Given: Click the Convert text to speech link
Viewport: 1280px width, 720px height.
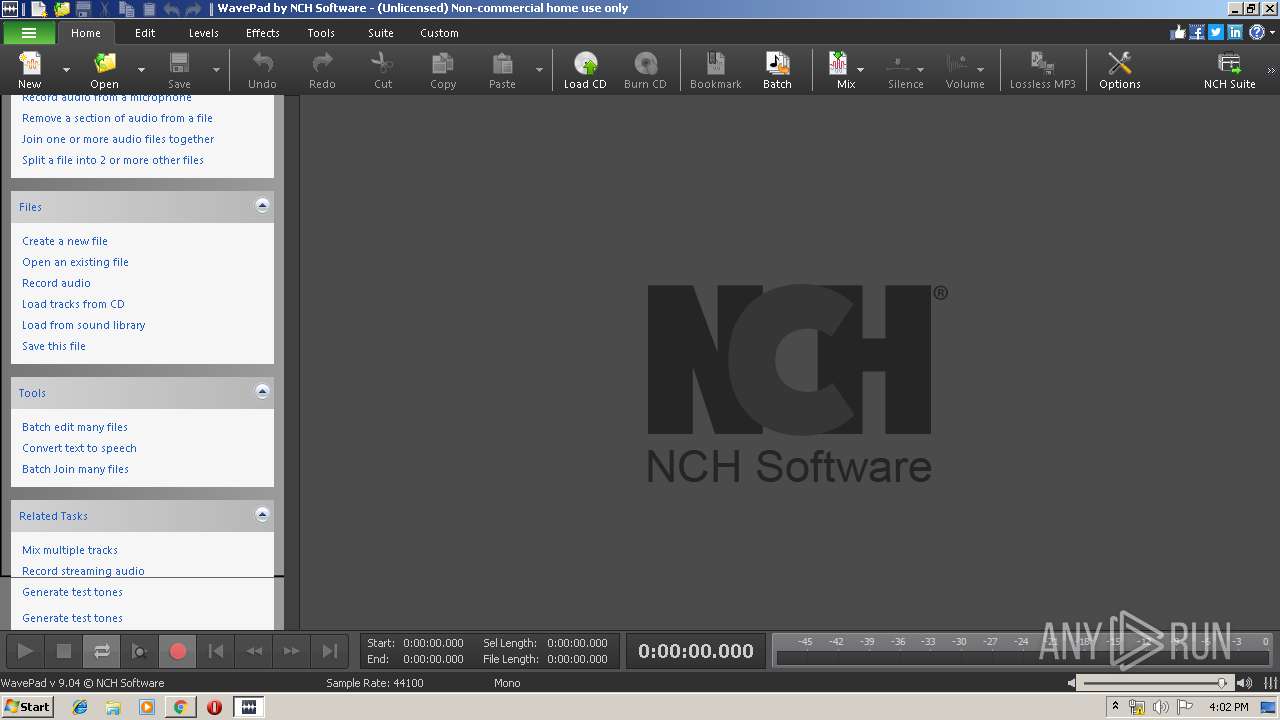Looking at the screenshot, I should click(x=79, y=448).
